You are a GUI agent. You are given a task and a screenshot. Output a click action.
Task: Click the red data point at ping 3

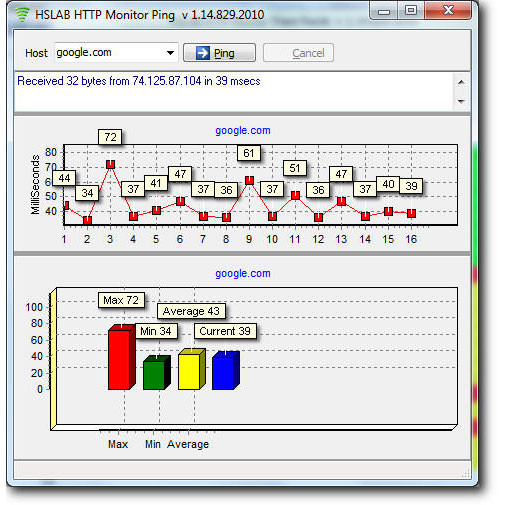(x=110, y=164)
